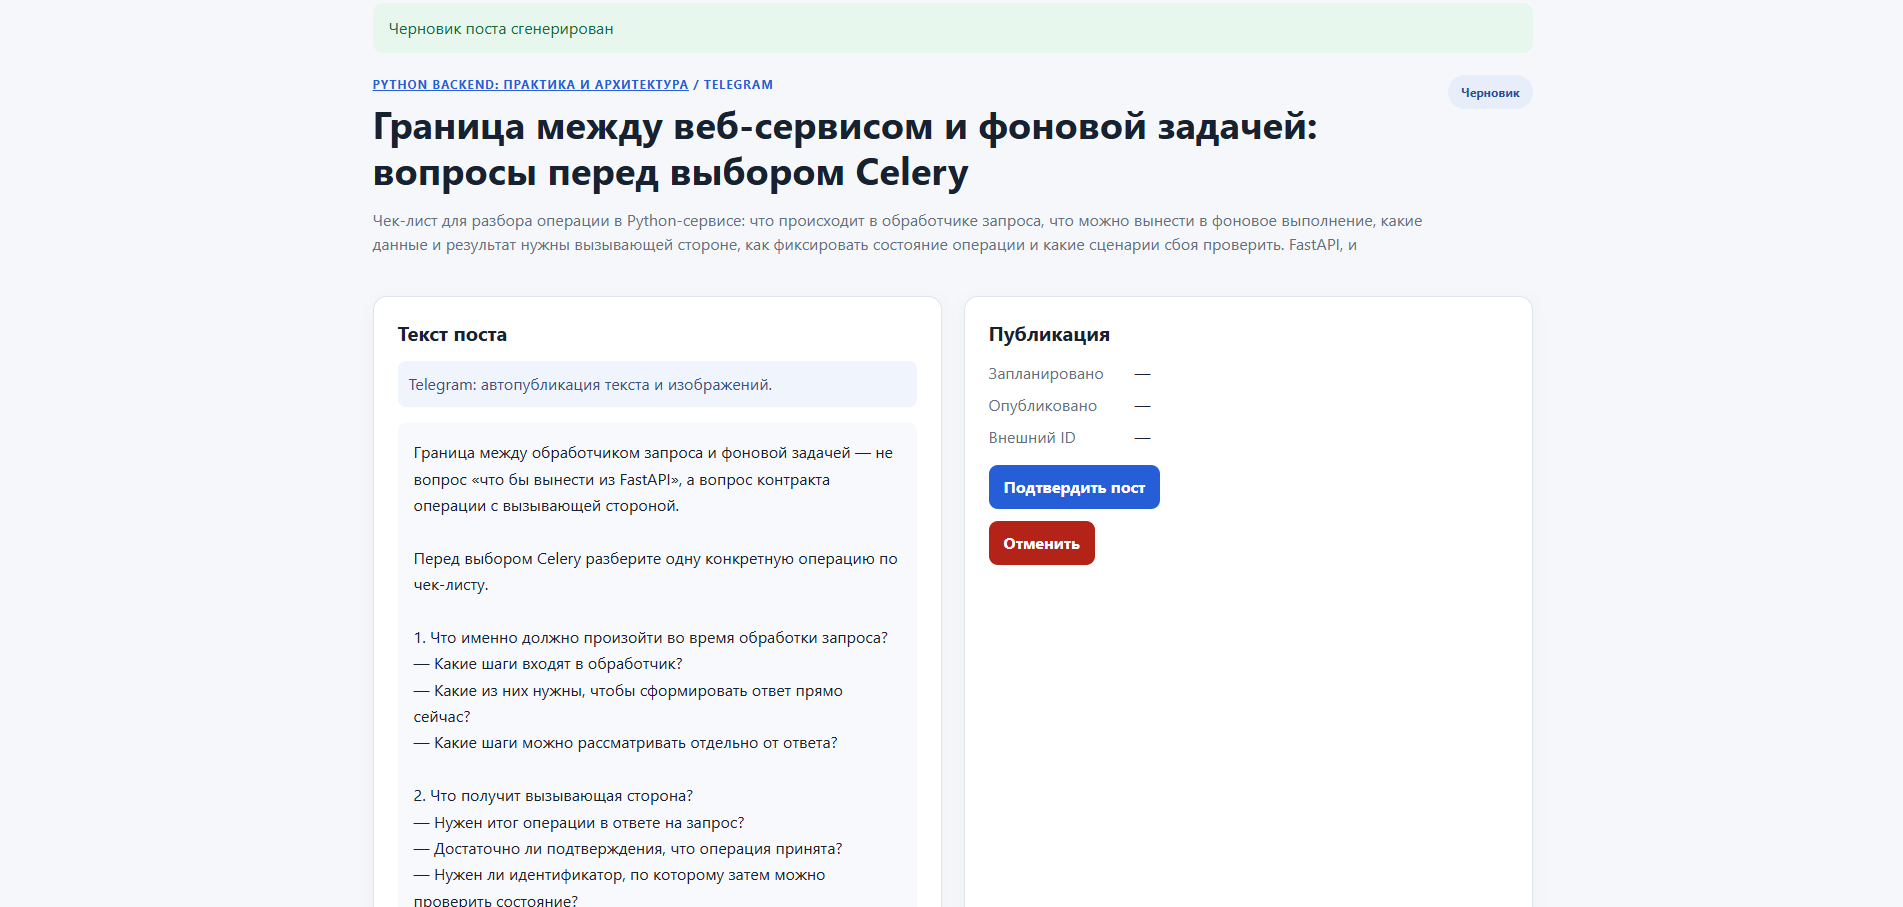Click the red 'Отменить' button

tap(1041, 543)
